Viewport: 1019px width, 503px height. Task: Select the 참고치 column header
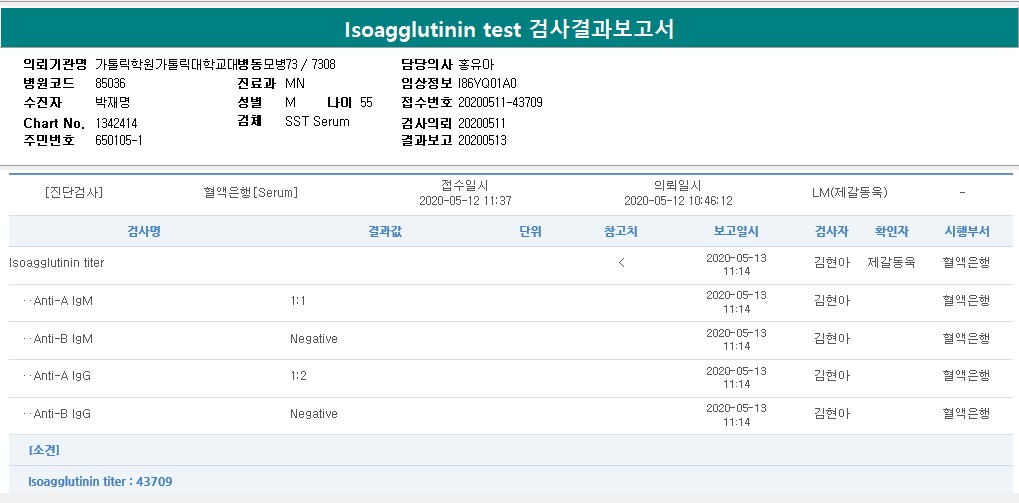pyautogui.click(x=621, y=232)
